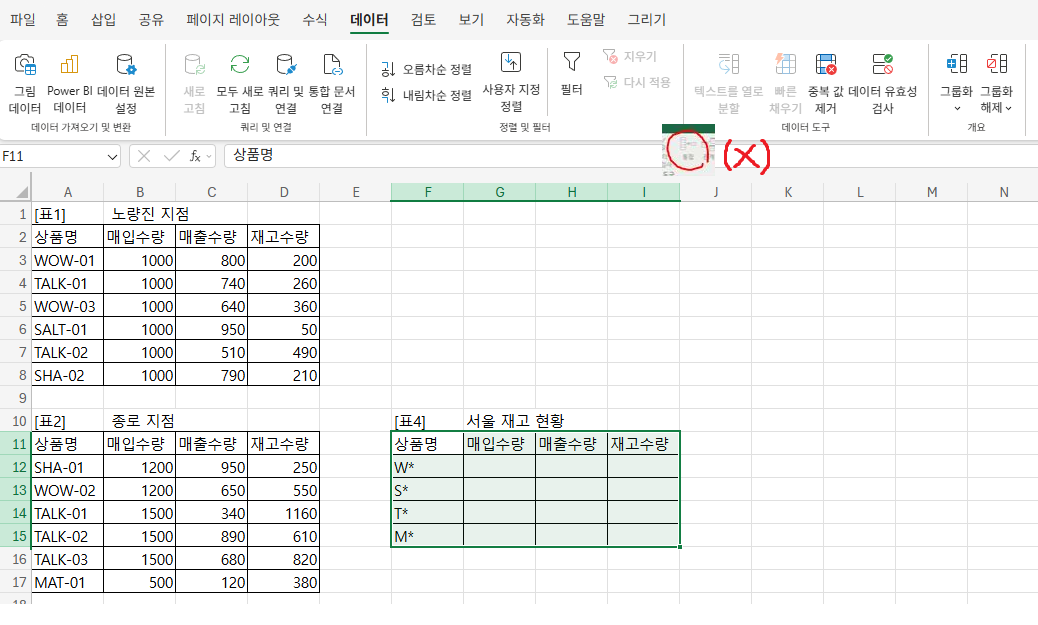Screen dimensions: 1038x625
Task: Select cell G11 매입수량 header
Action: tap(500, 444)
